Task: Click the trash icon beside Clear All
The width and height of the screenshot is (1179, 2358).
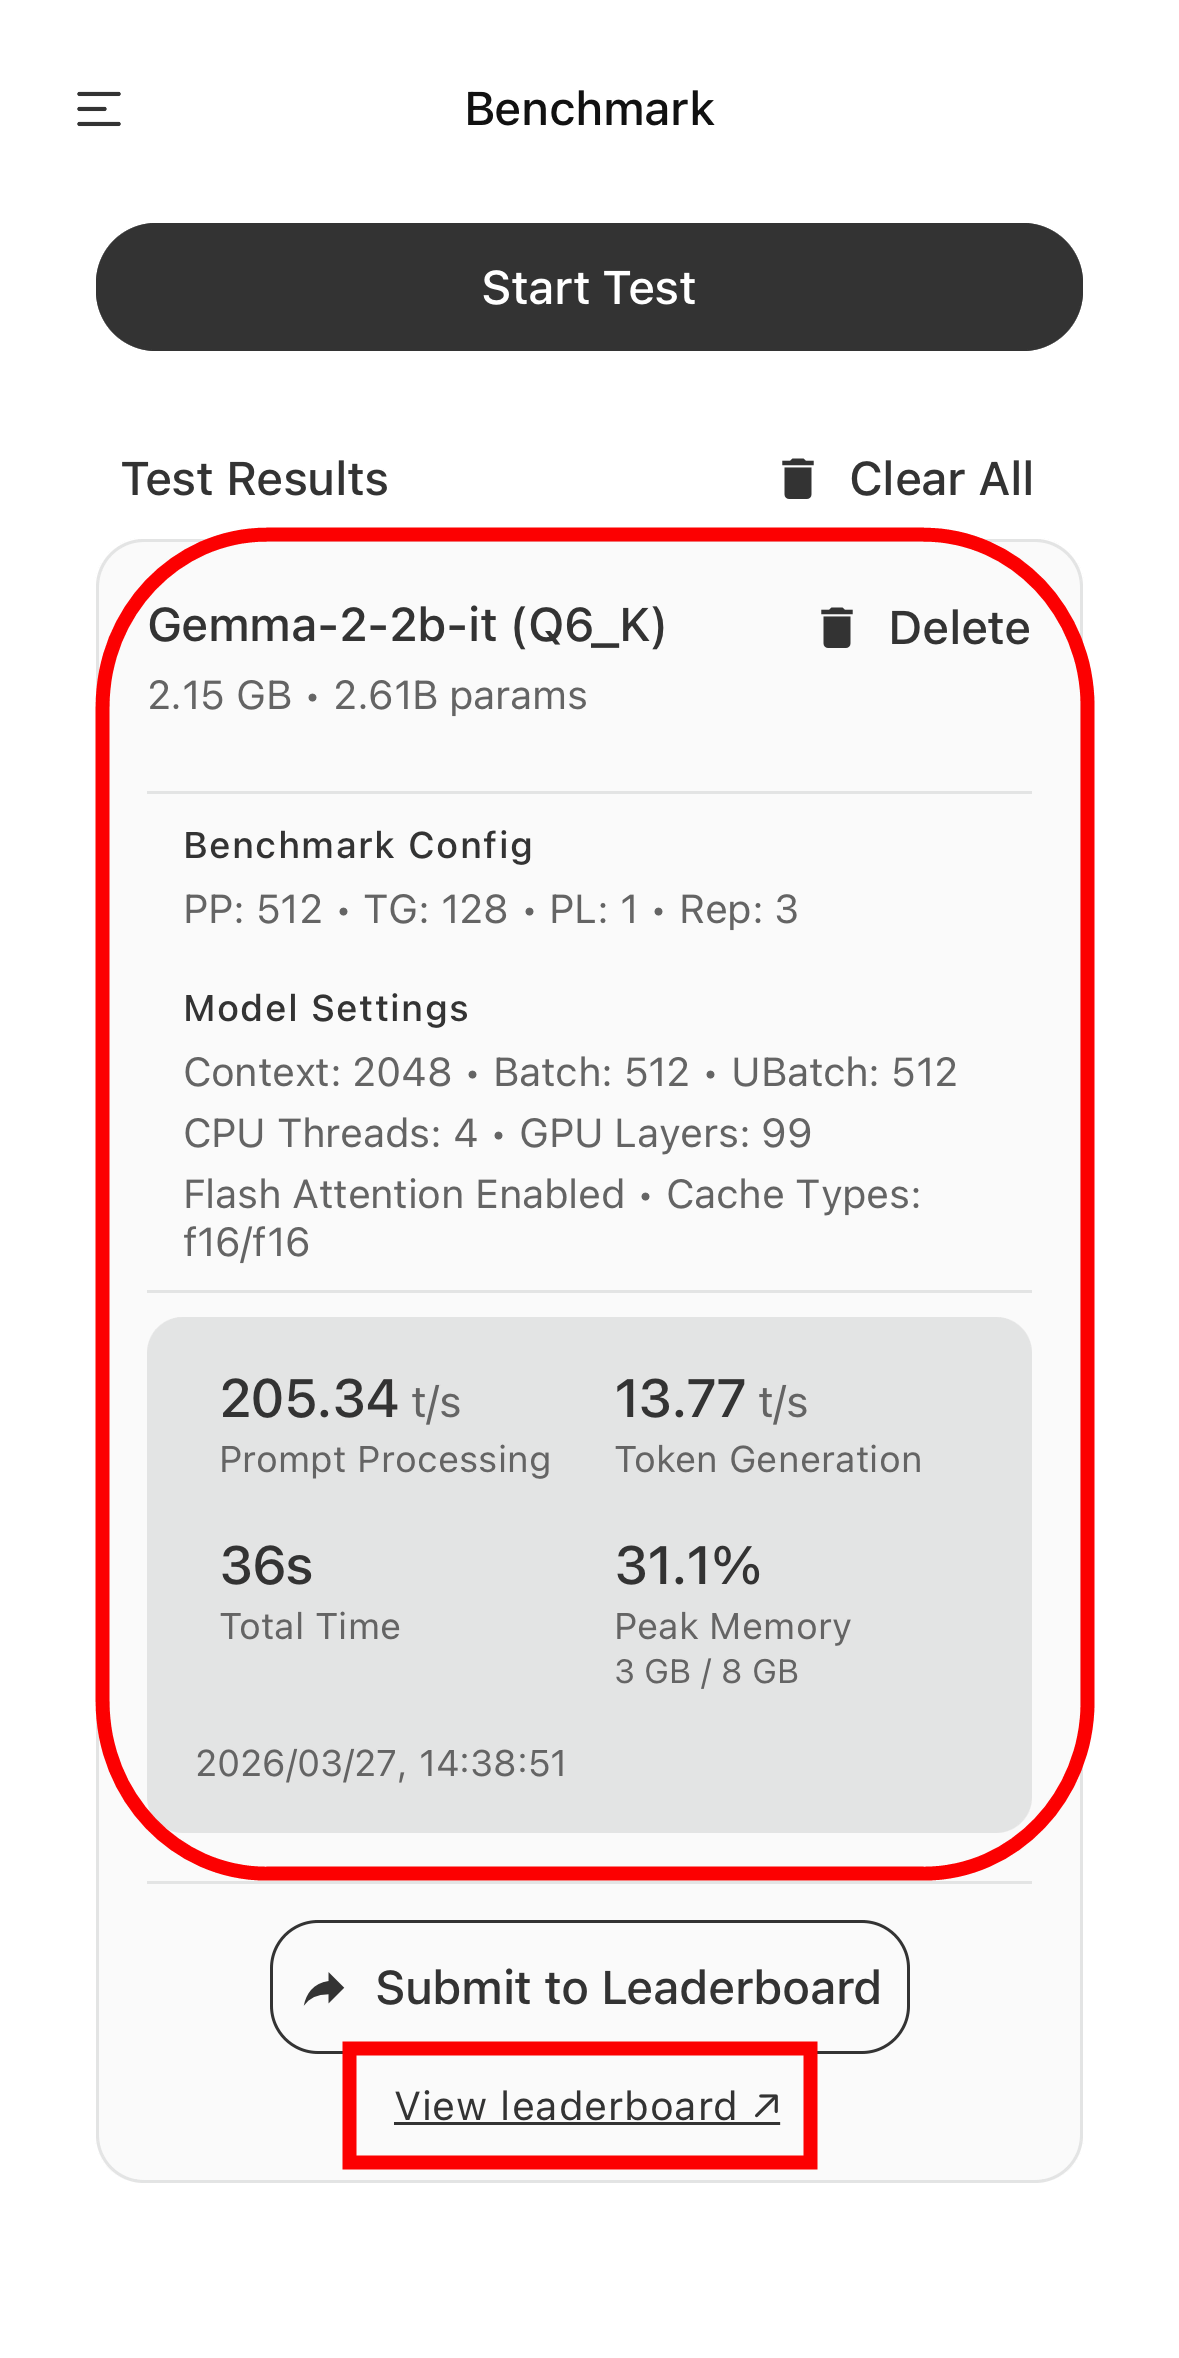Action: point(798,479)
